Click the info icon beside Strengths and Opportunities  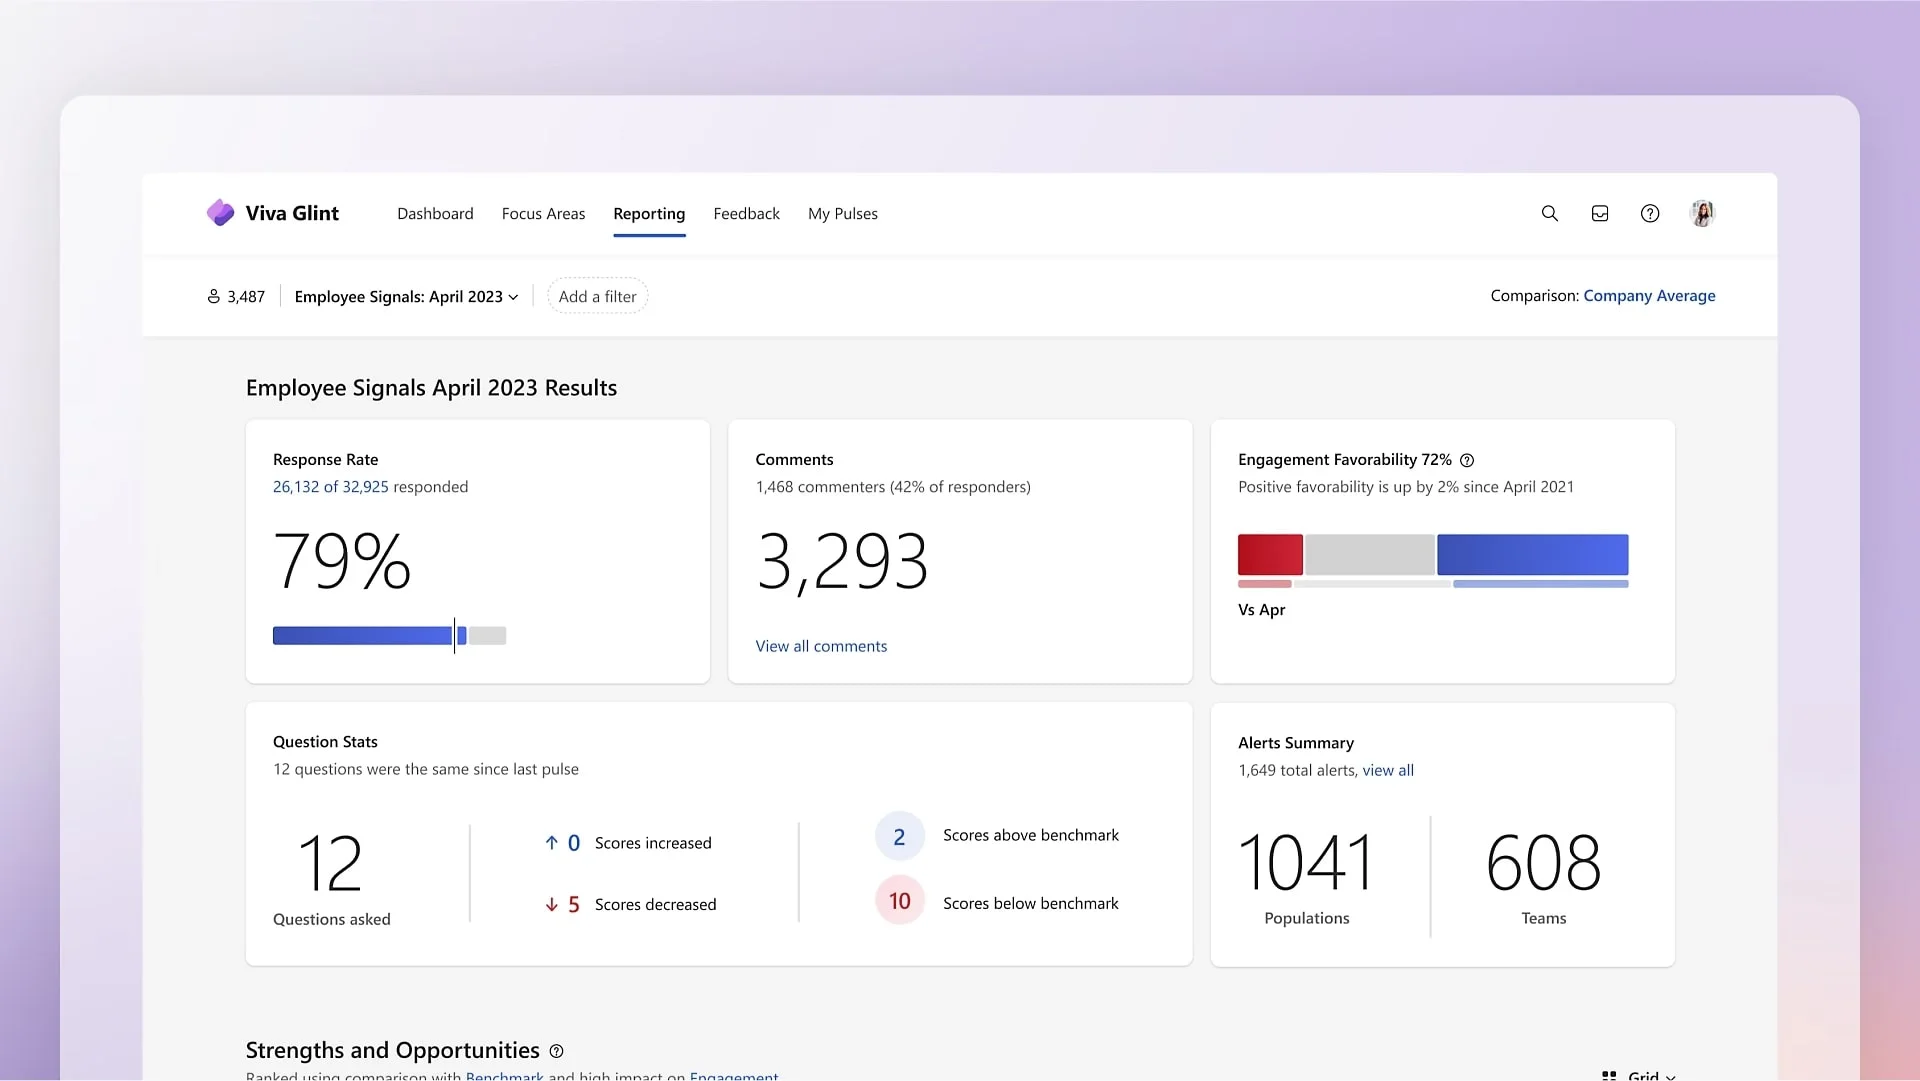[x=556, y=1051]
